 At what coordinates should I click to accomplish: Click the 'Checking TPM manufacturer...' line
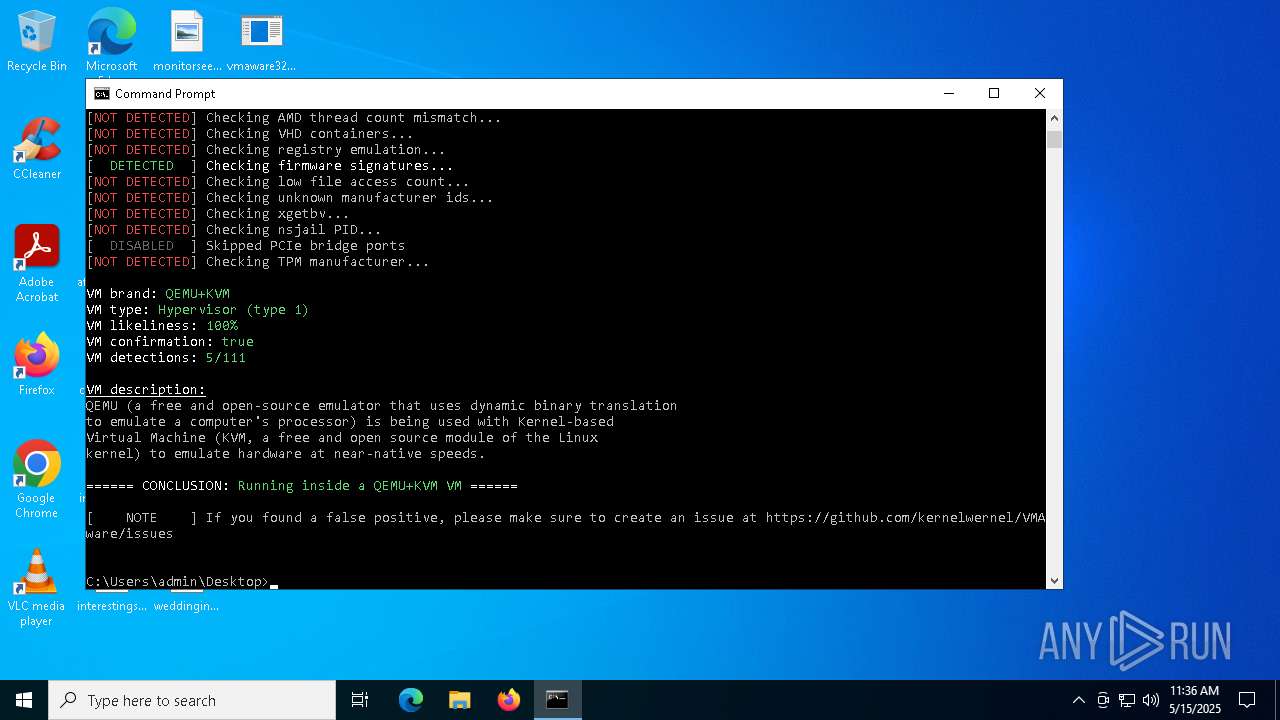point(258,262)
